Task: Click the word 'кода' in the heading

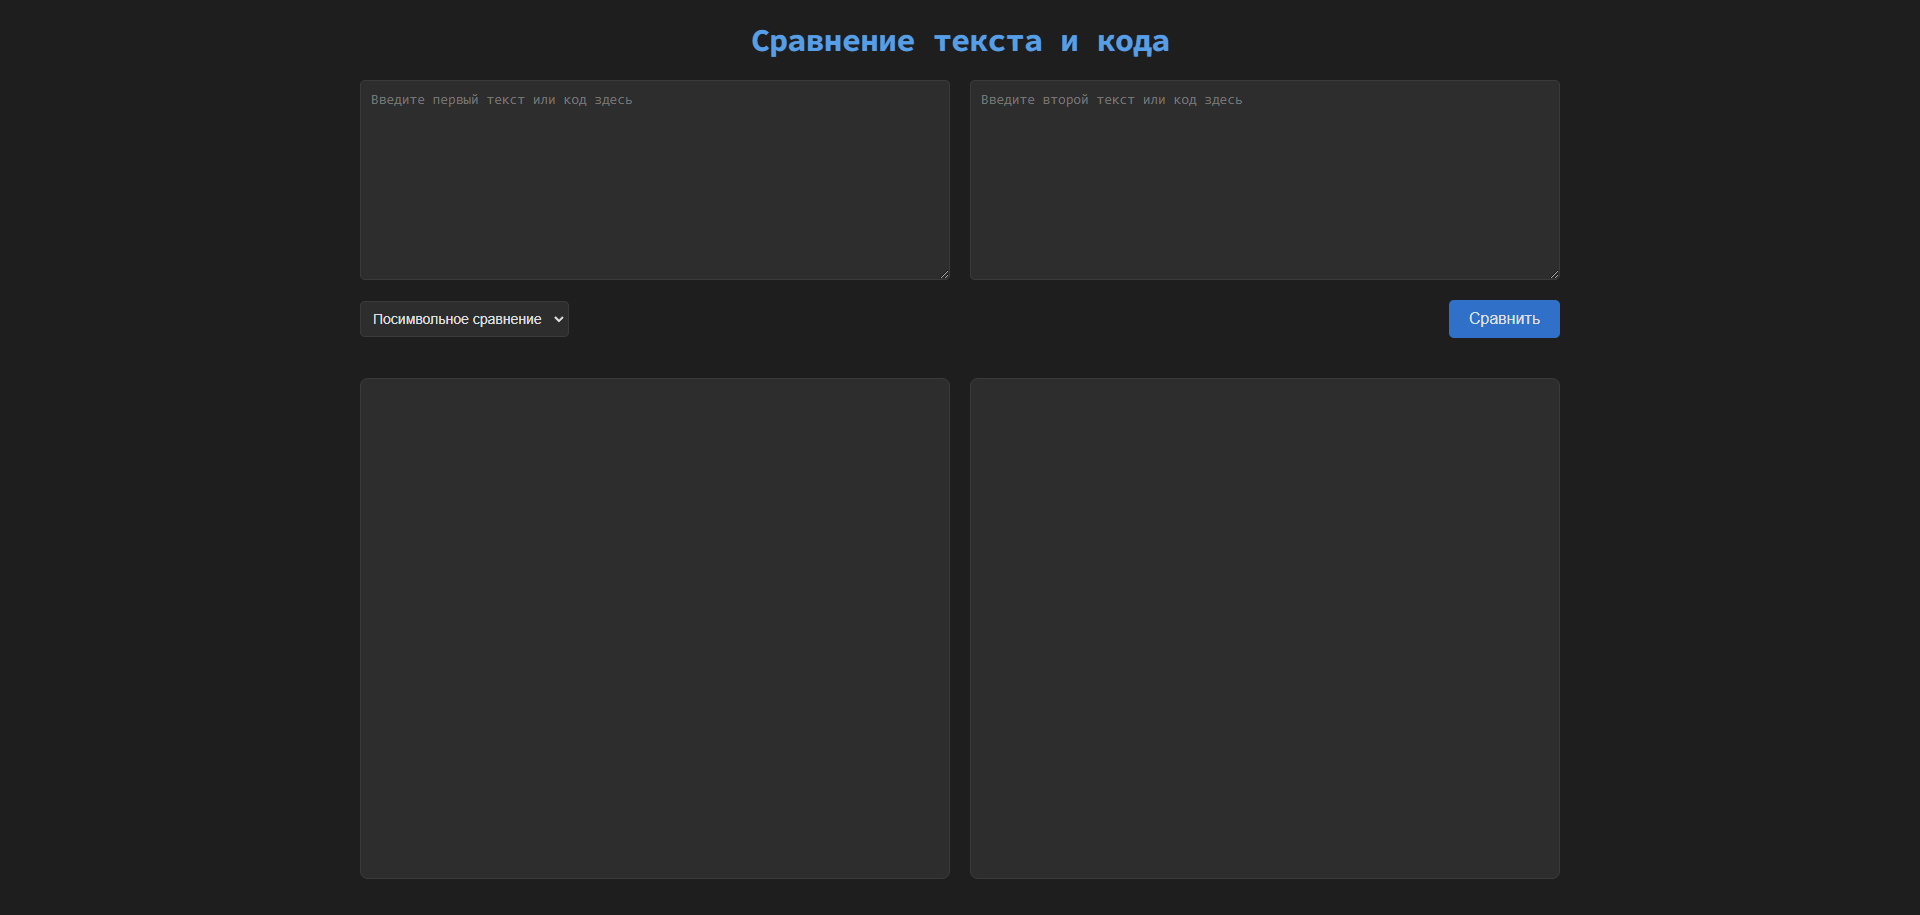Action: (1132, 41)
